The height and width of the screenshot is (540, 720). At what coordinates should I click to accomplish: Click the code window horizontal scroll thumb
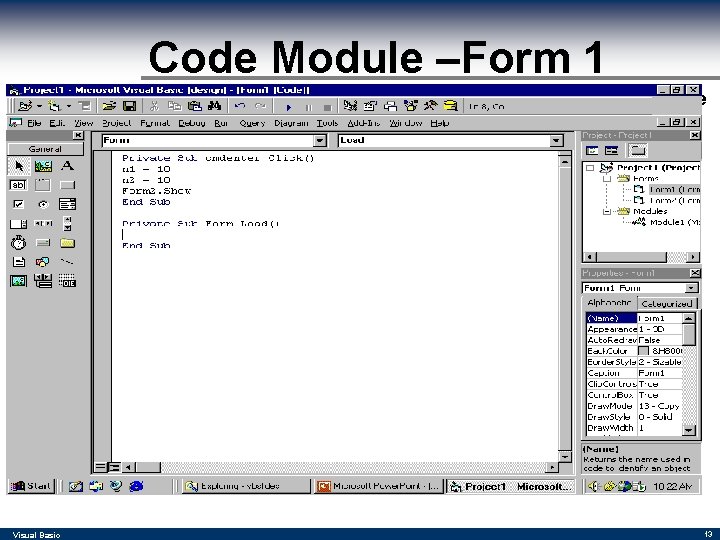click(147, 467)
